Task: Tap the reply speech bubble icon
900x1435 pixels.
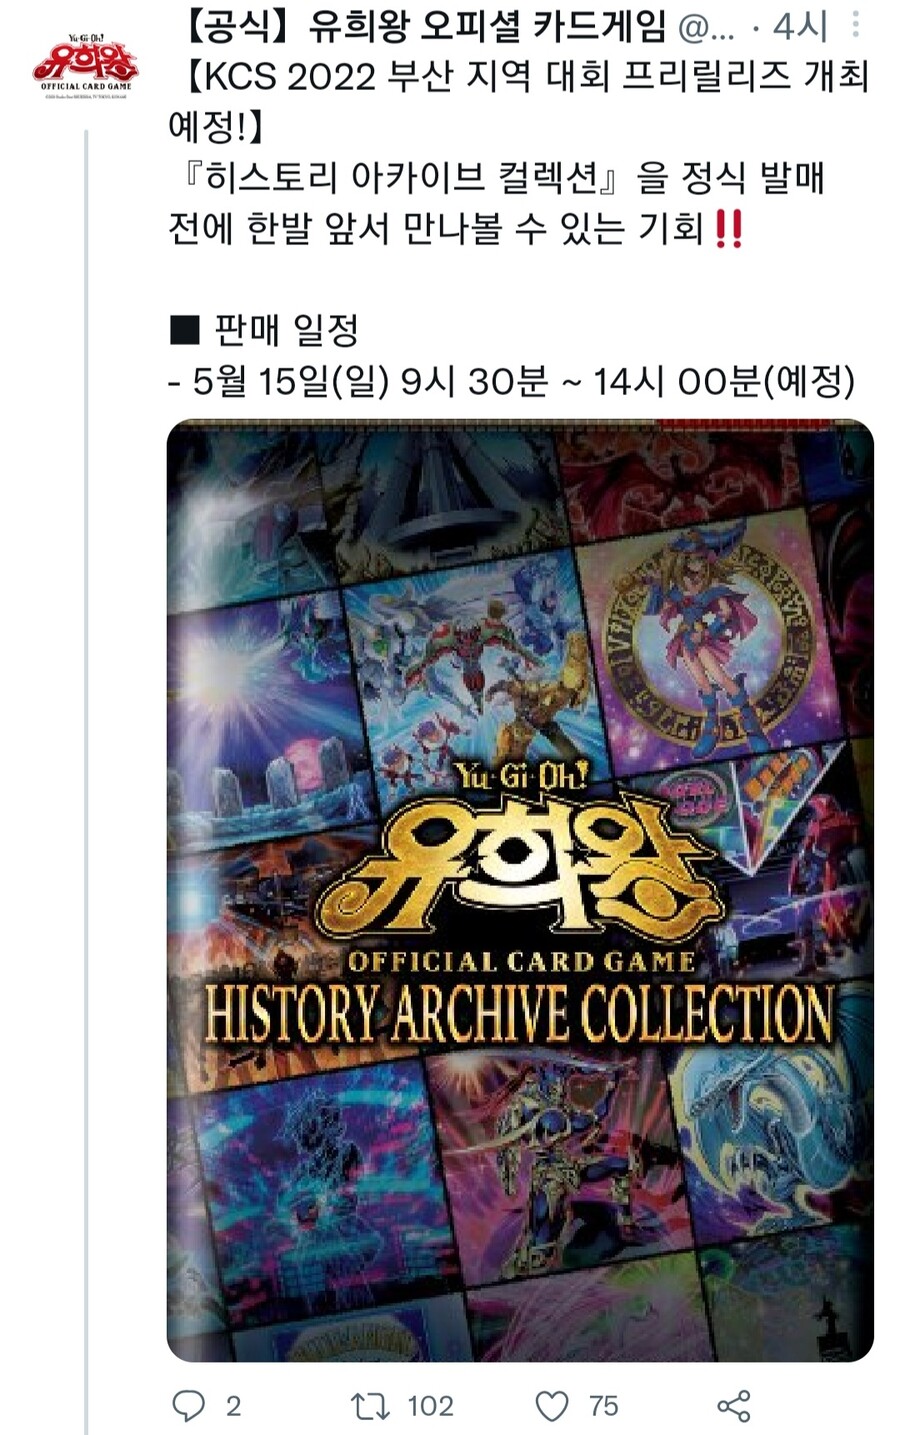Action: [188, 1405]
